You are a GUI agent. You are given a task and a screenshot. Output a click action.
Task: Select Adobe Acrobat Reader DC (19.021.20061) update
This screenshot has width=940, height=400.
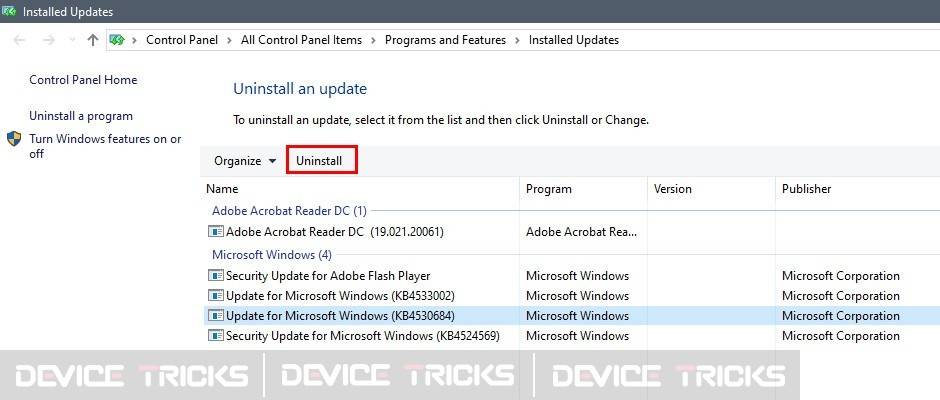click(x=335, y=232)
